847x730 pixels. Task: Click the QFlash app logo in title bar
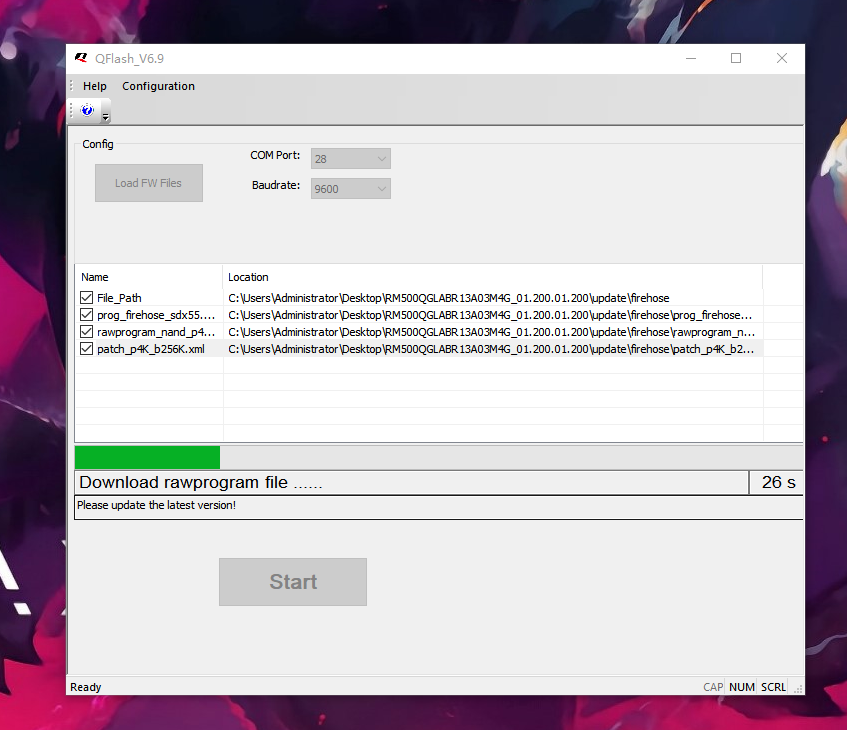(82, 58)
